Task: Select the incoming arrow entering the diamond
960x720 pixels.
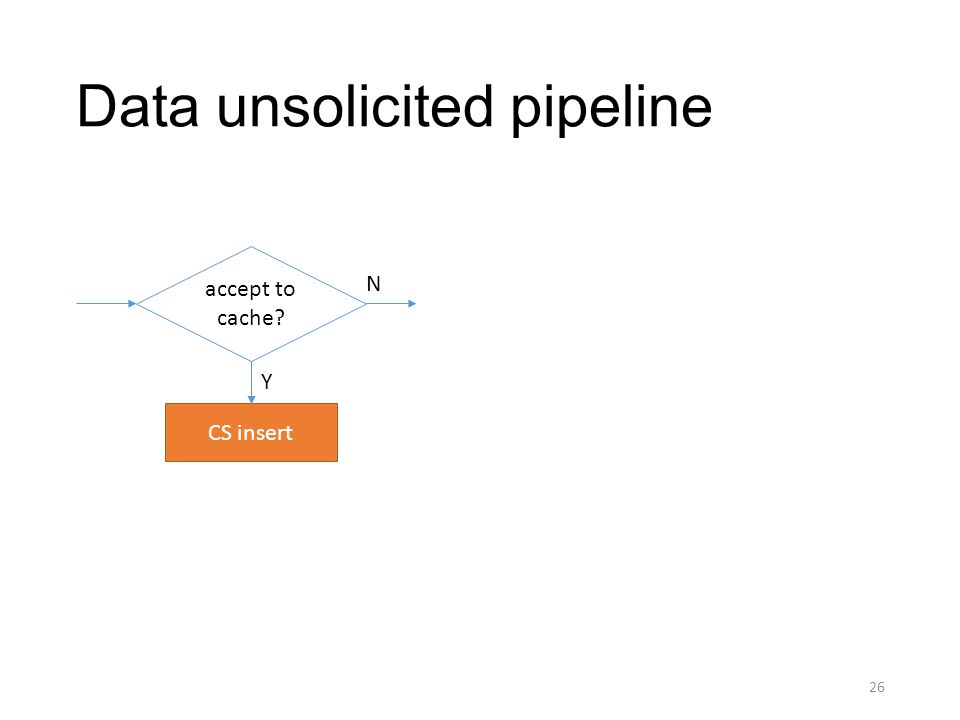Action: [x=106, y=303]
